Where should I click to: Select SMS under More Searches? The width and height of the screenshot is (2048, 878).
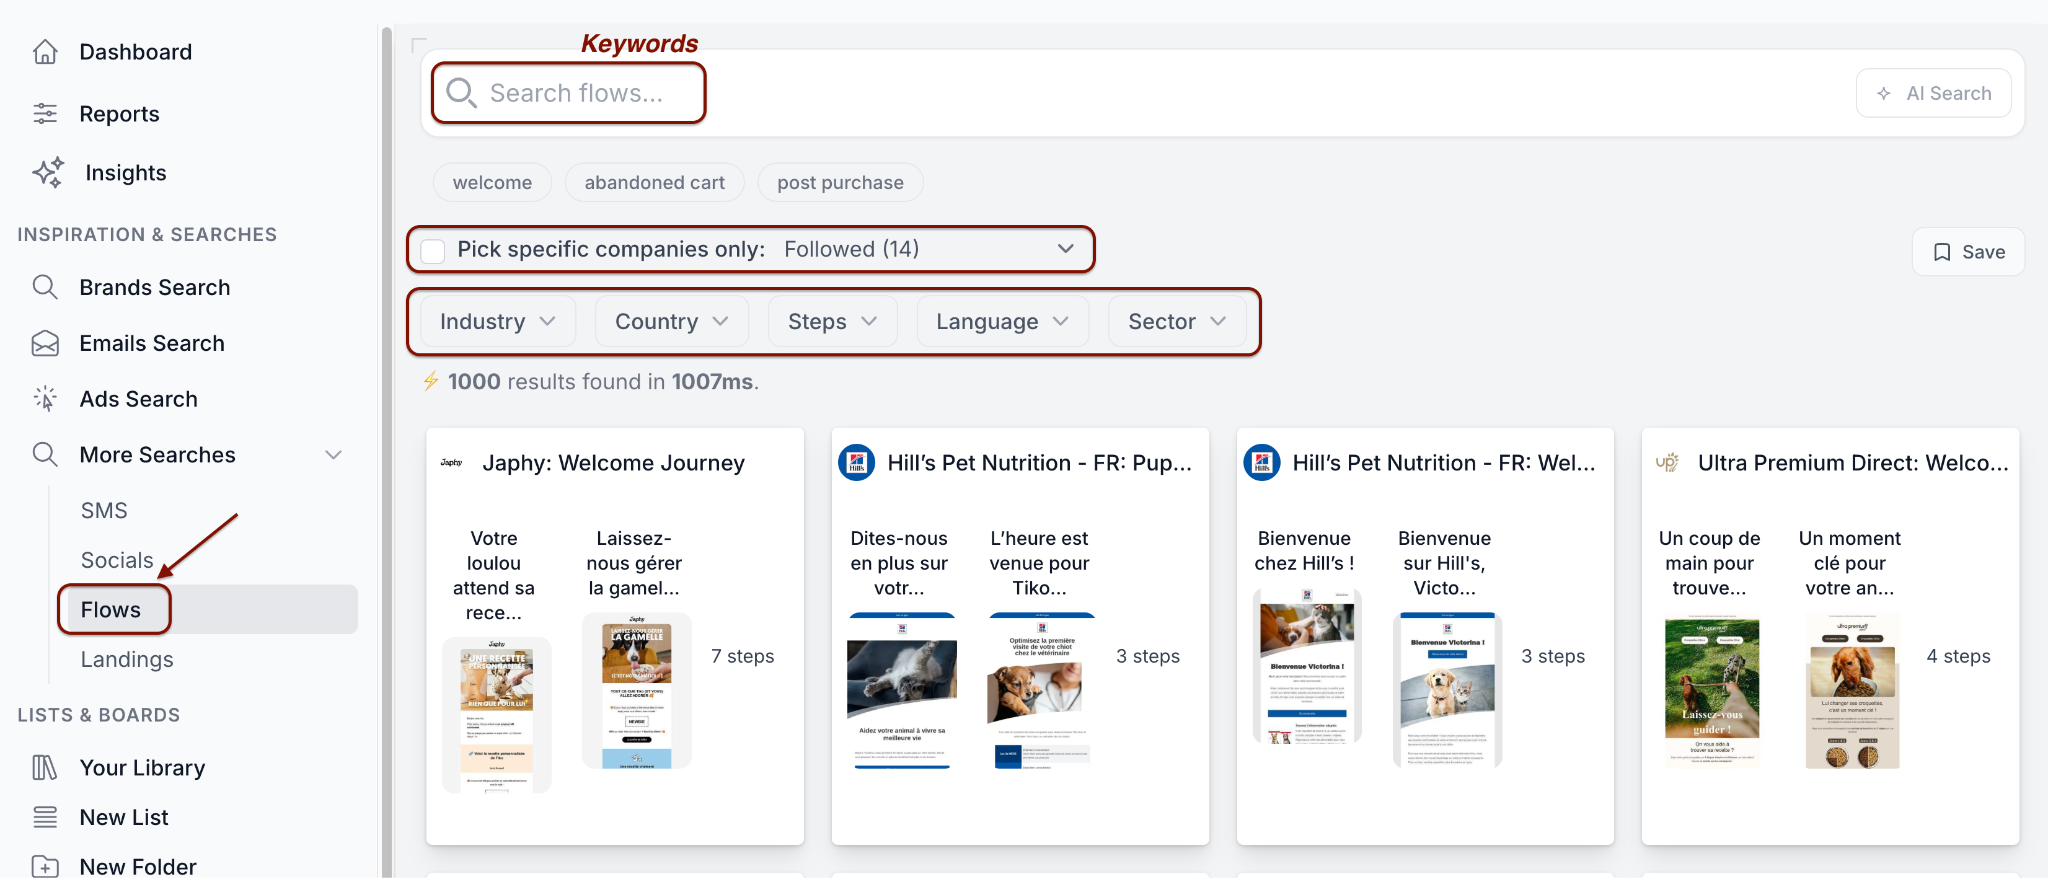[x=104, y=511]
